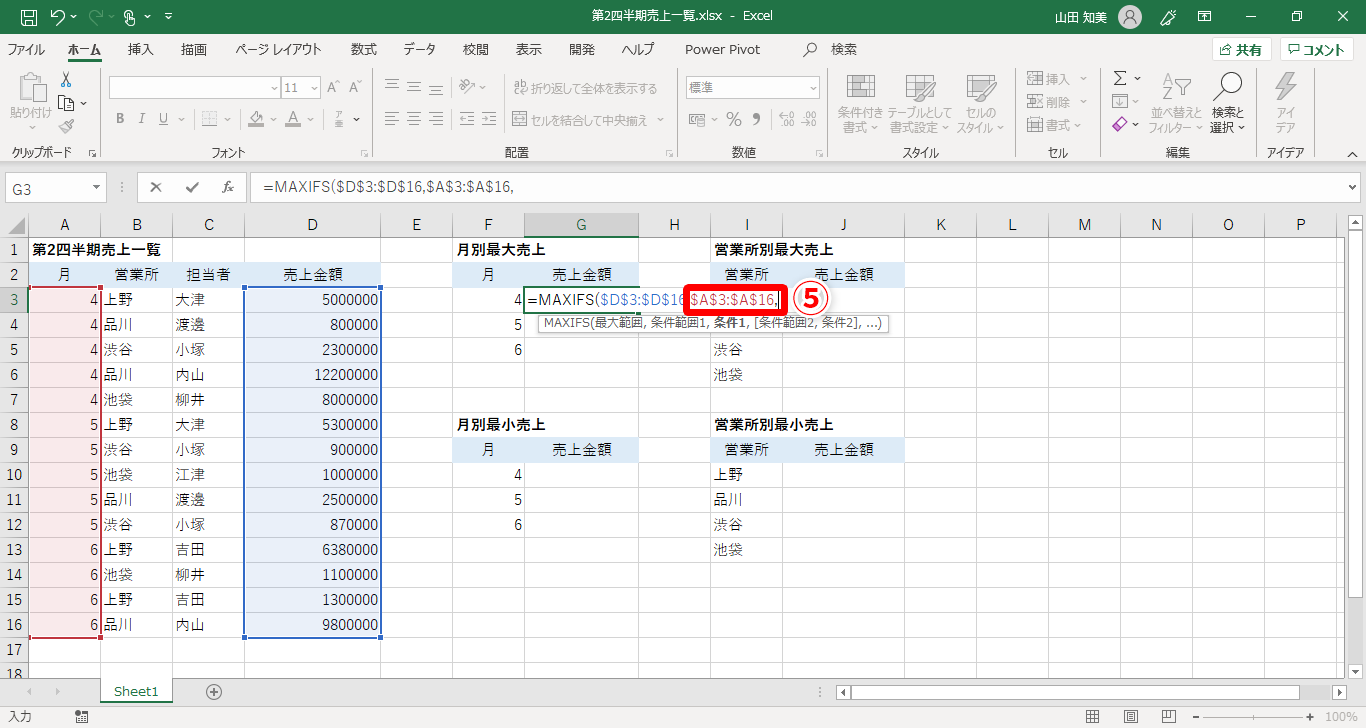
Task: Open the Customize Quick Access Toolbar dropdown
Action: click(x=168, y=17)
